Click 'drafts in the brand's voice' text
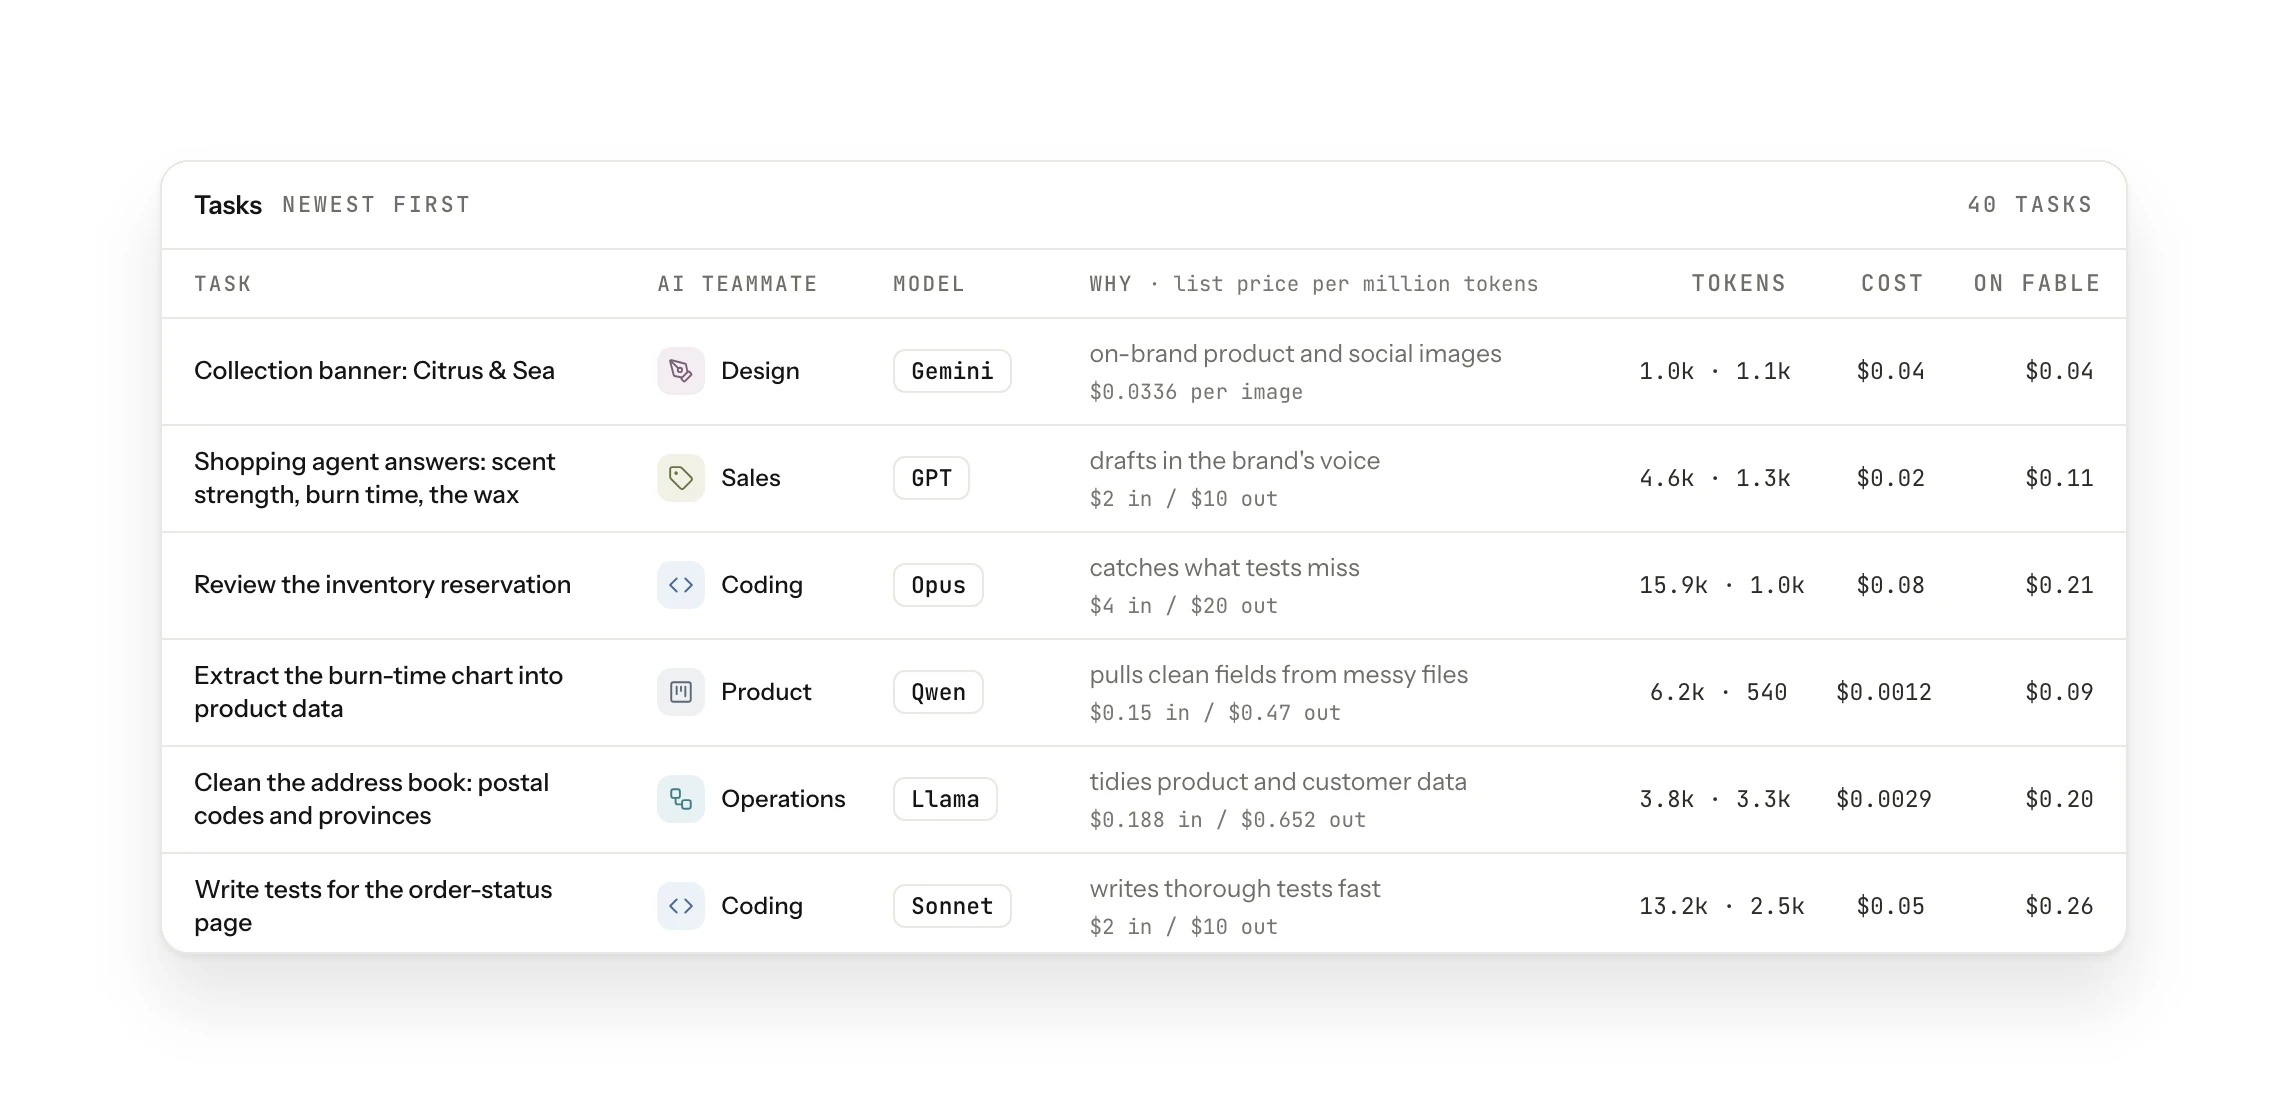Image resolution: width=2288 pixels, height=1114 pixels. click(1234, 461)
